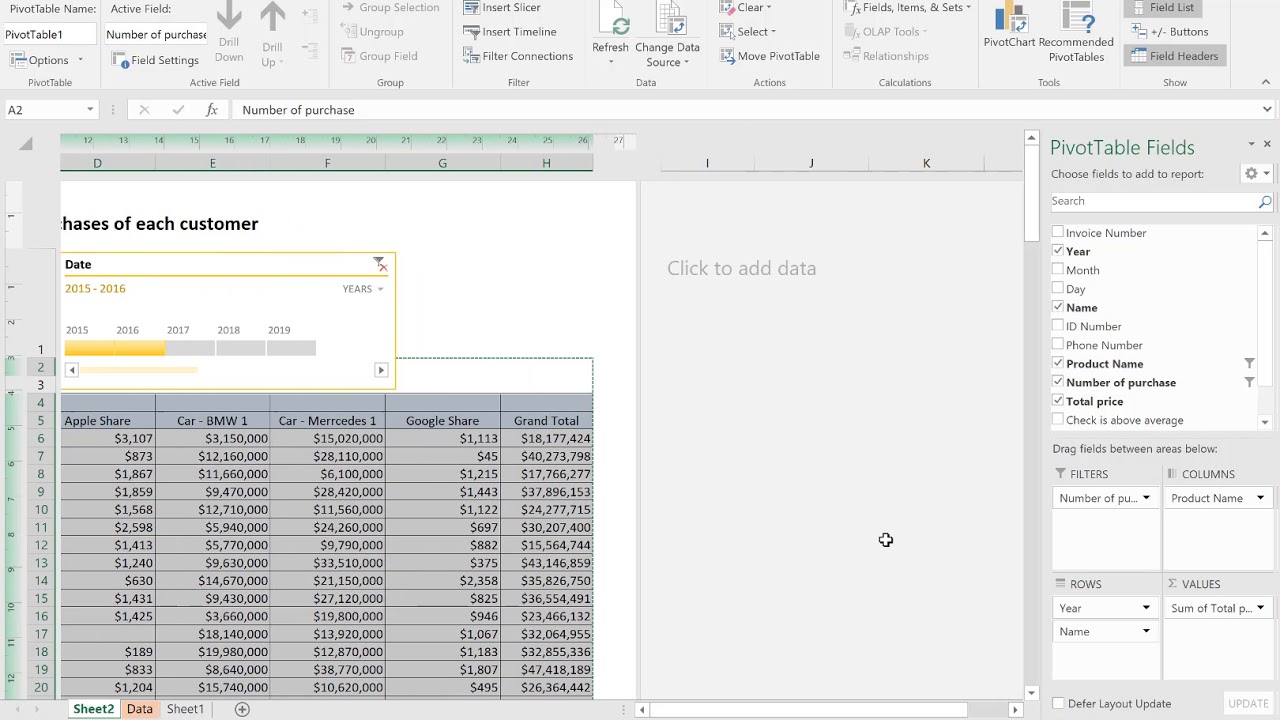Check the Month field checkbox

[1058, 270]
